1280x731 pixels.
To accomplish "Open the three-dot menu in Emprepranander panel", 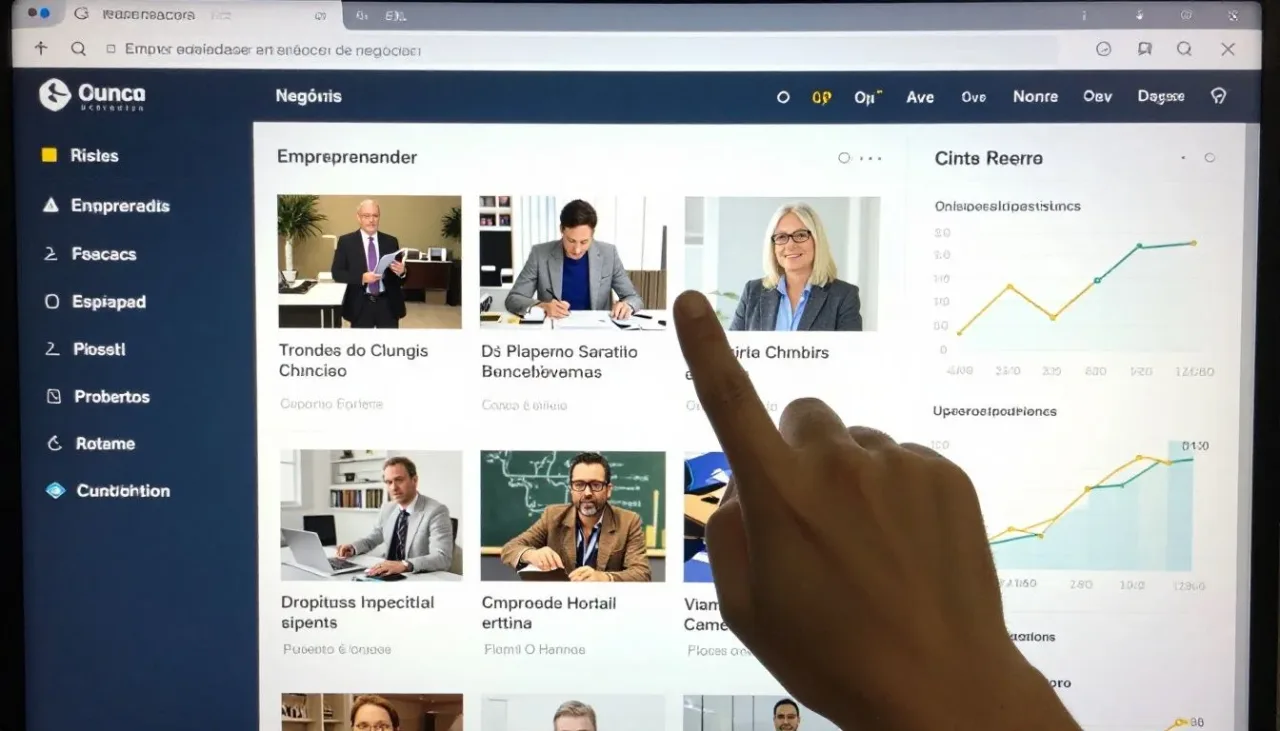I will pos(871,158).
